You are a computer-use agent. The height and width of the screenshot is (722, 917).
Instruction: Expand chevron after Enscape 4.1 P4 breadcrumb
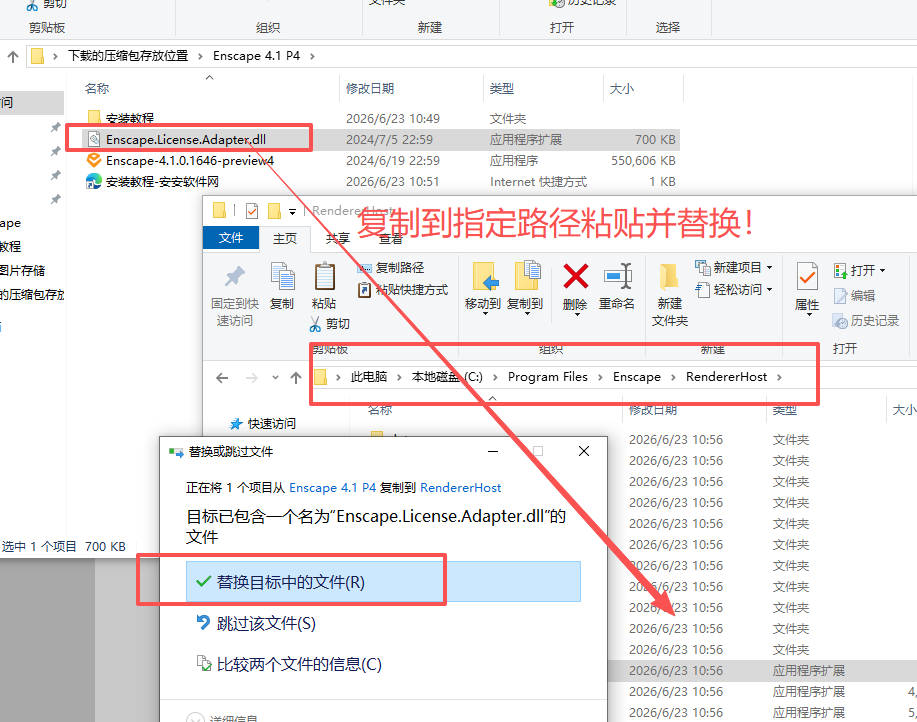[312, 56]
